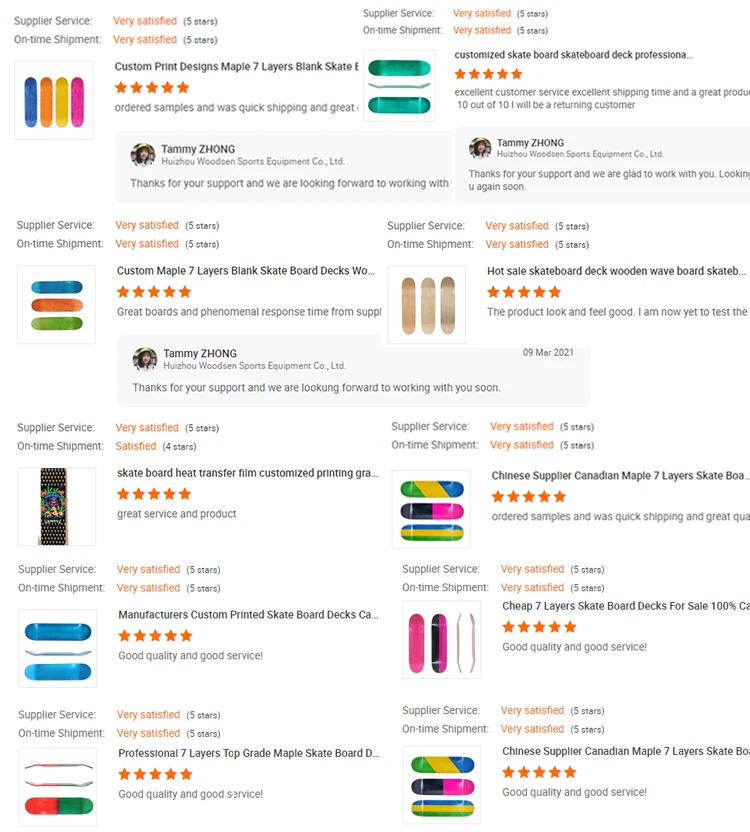Click the '09 Mar 2021' reply date

pyautogui.click(x=548, y=352)
